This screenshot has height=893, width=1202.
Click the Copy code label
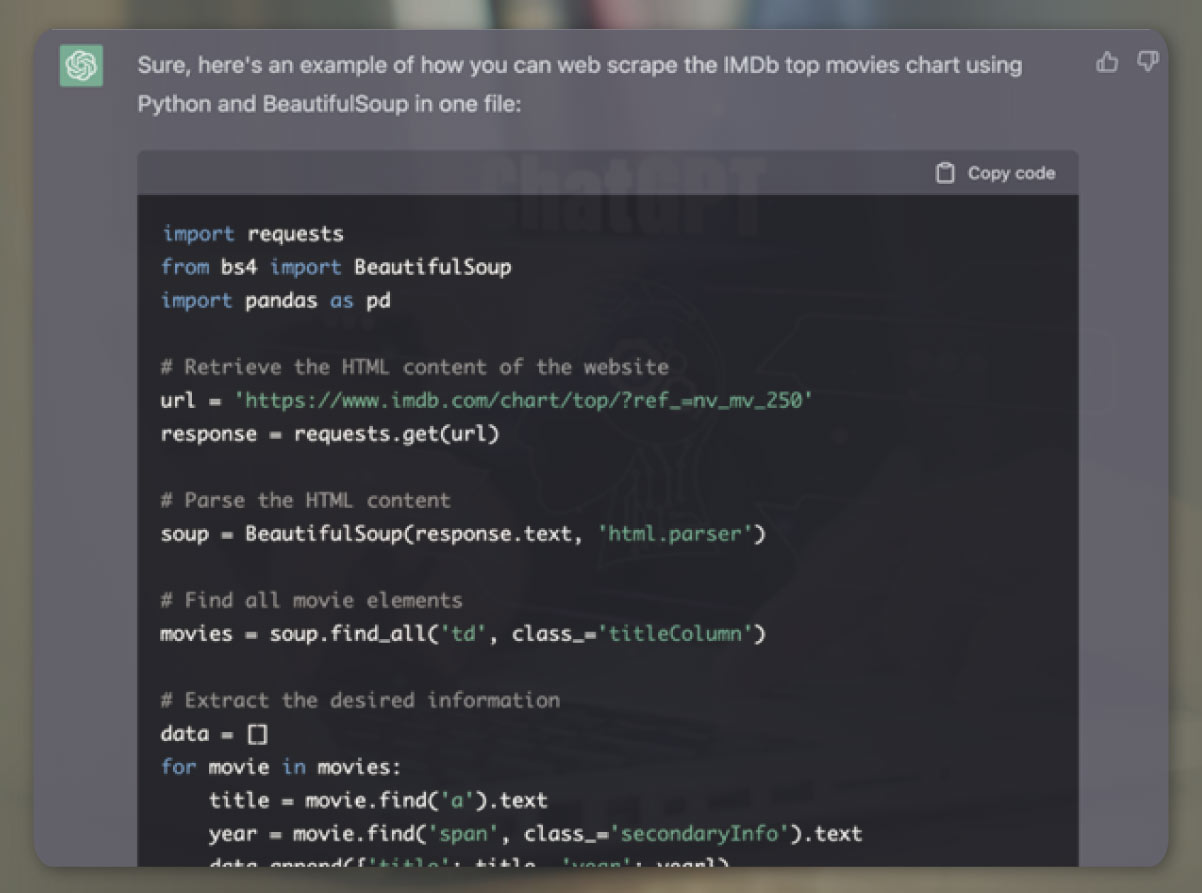1011,173
